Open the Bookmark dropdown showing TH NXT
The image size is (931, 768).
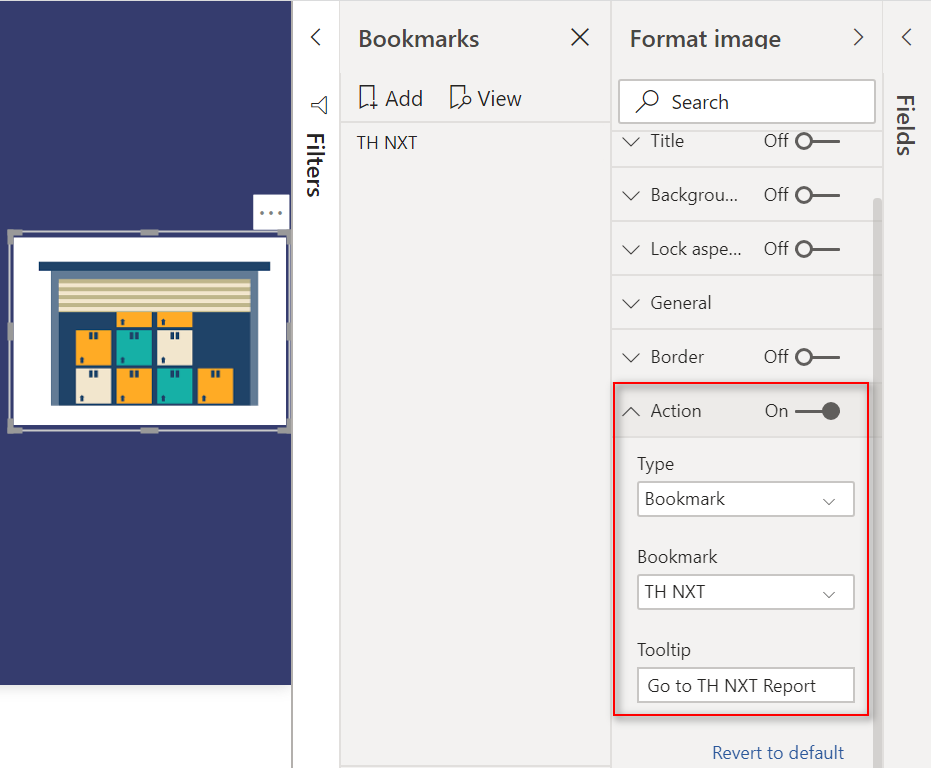click(745, 592)
